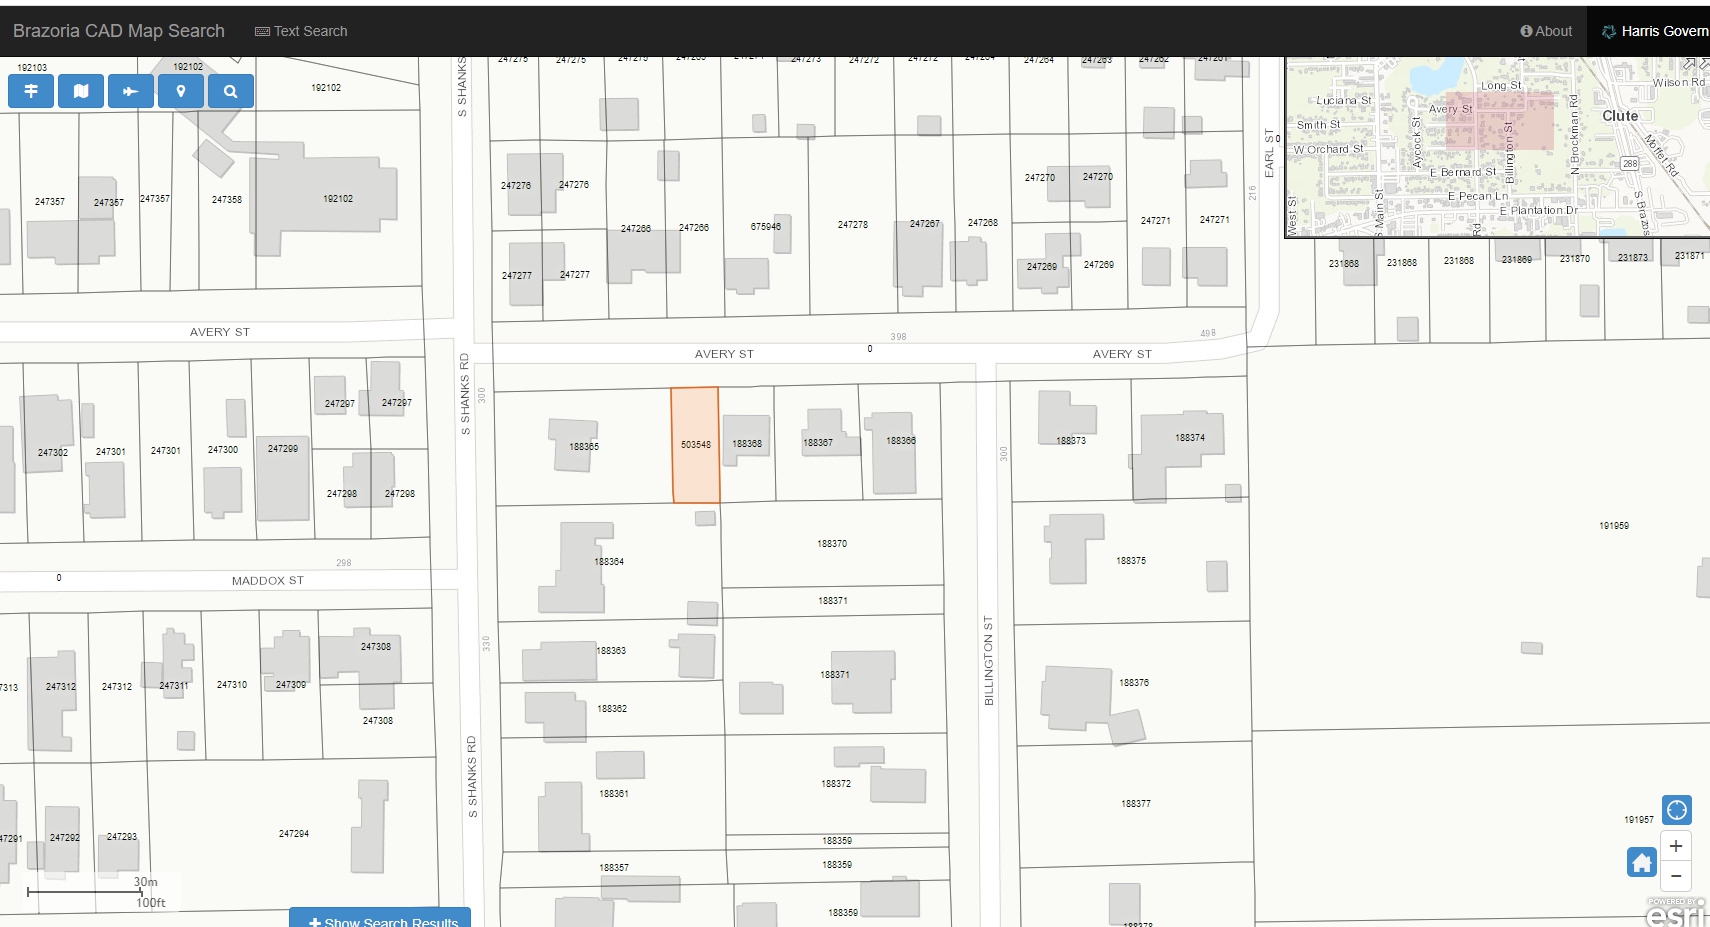1710x927 pixels.
Task: Select parcel 188370 on the map
Action: point(832,544)
